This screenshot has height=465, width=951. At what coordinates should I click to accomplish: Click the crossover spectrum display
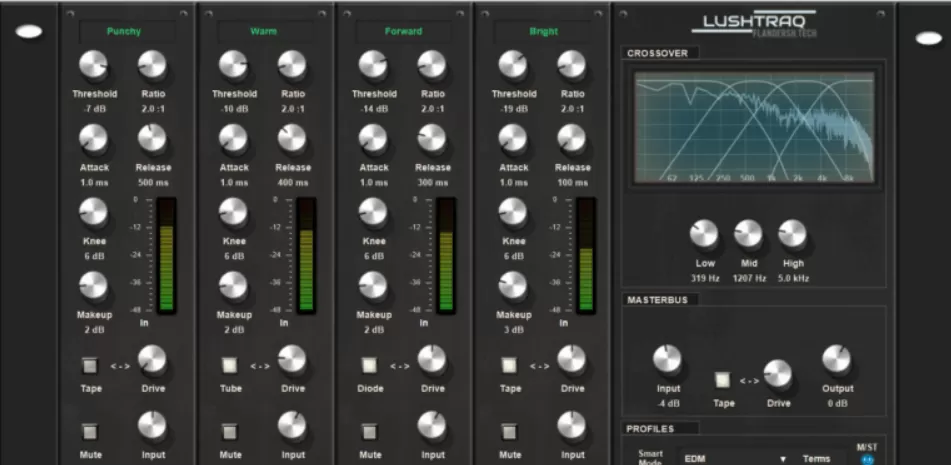(754, 127)
